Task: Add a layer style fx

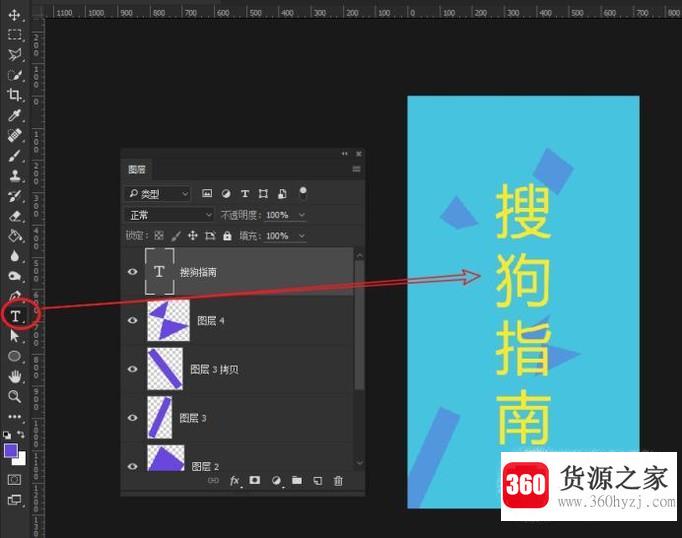Action: click(x=234, y=481)
